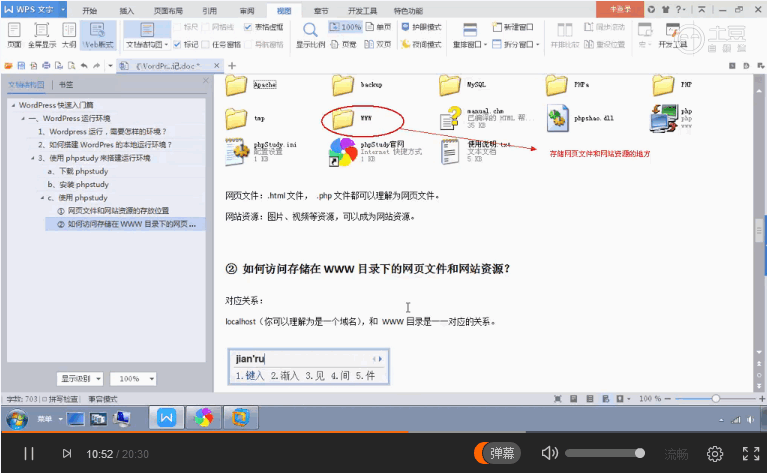Open the 审阅 ribbon tab
Image resolution: width=767 pixels, height=473 pixels.
click(x=247, y=10)
